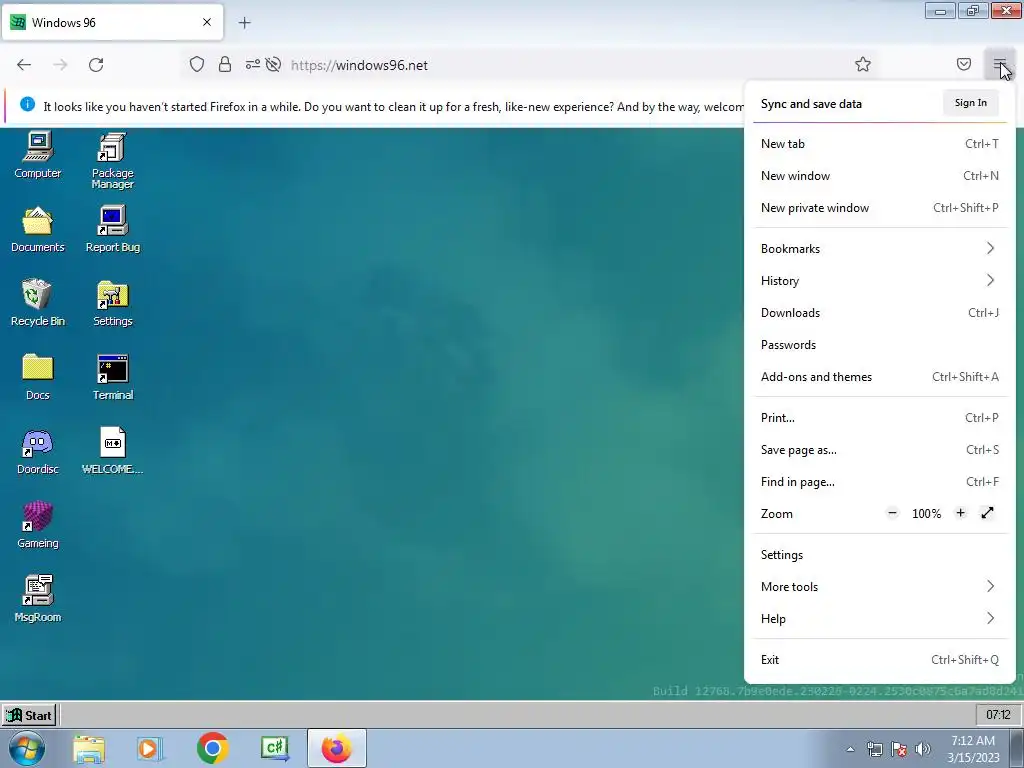Choose Save page as... menu item
The height and width of the screenshot is (768, 1024).
880,450
